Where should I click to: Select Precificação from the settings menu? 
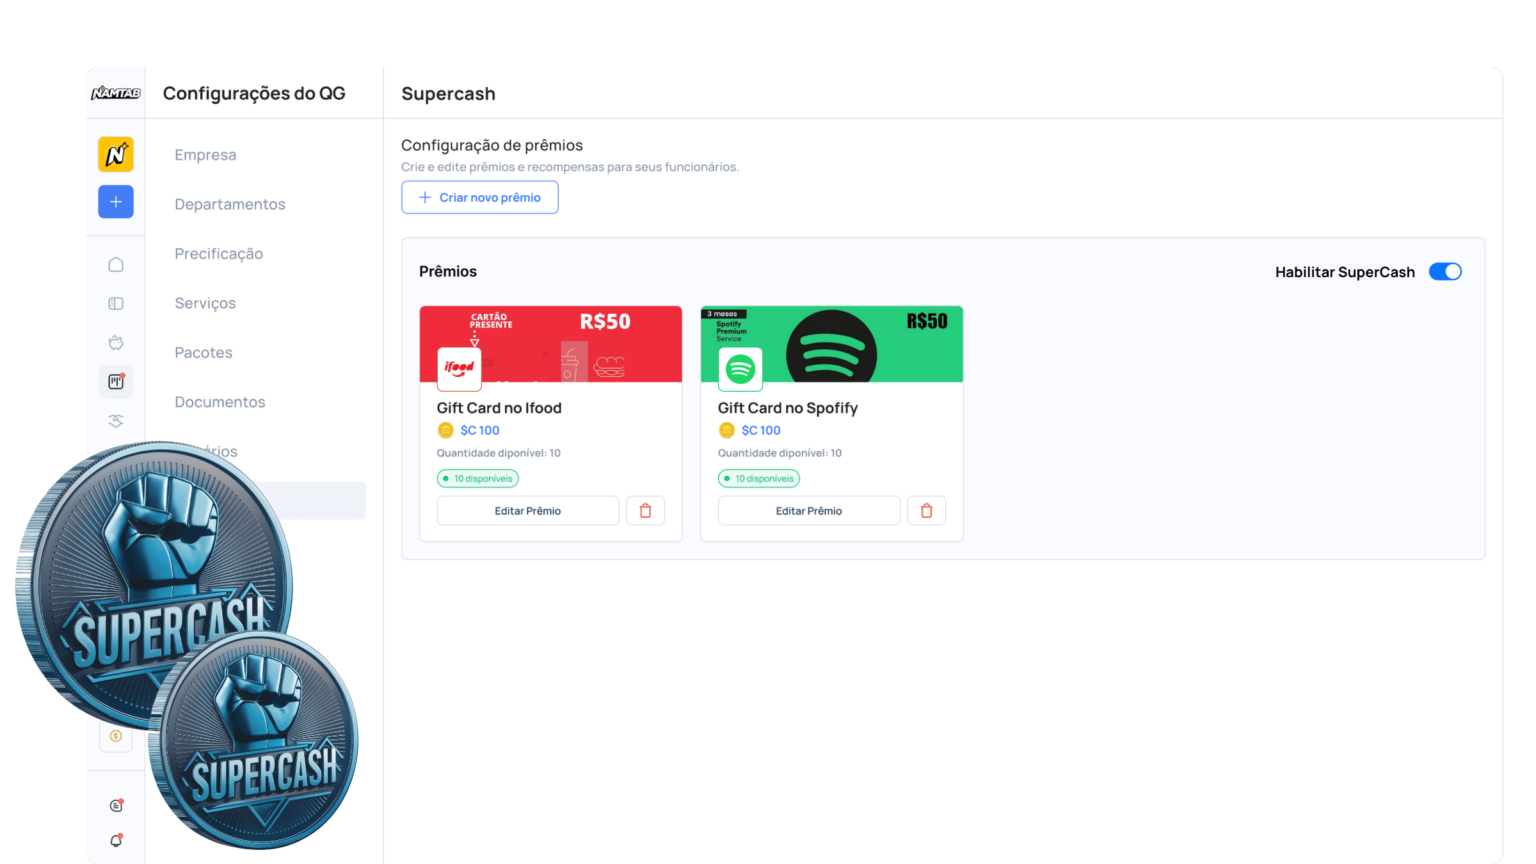coord(218,253)
